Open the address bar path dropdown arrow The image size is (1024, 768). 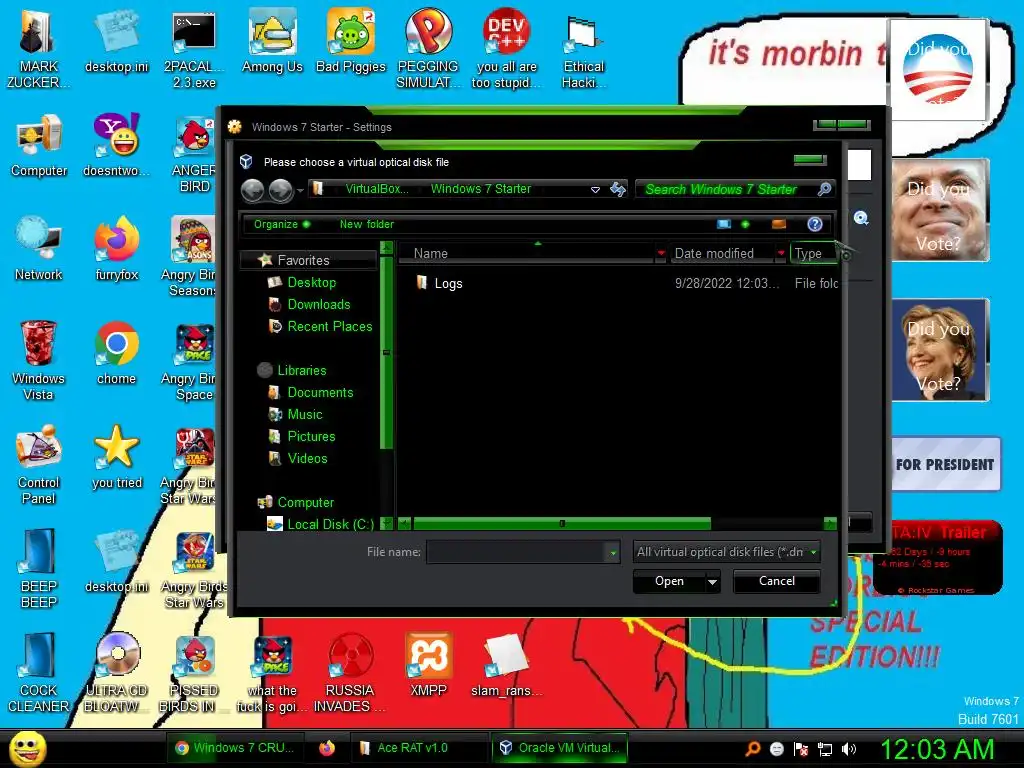click(595, 189)
